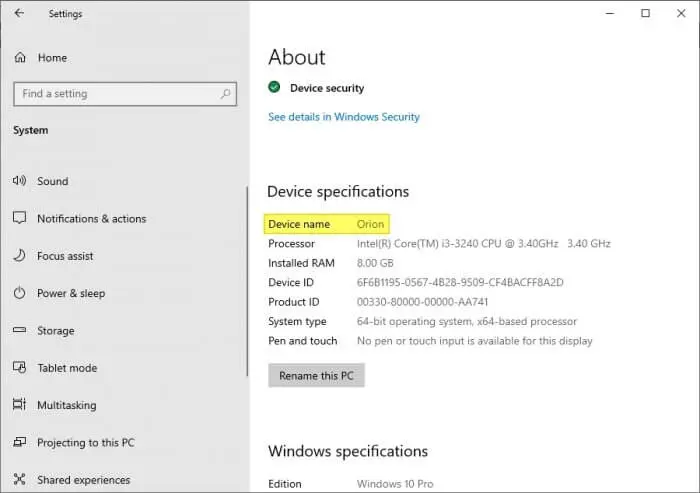Open Power & sleep settings
This screenshot has height=493, width=700.
[71, 293]
